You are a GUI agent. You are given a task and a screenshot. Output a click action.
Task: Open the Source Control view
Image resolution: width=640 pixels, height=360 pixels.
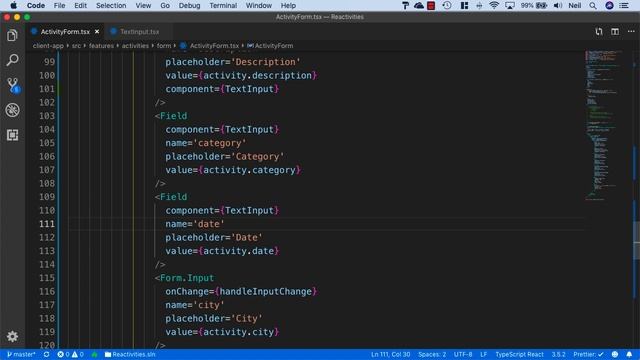pos(13,85)
